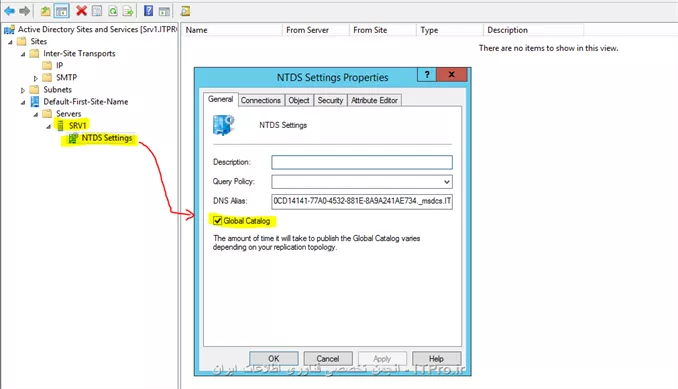Click the SRV1 server icon
Screen dimensions: 678x389
click(x=61, y=126)
